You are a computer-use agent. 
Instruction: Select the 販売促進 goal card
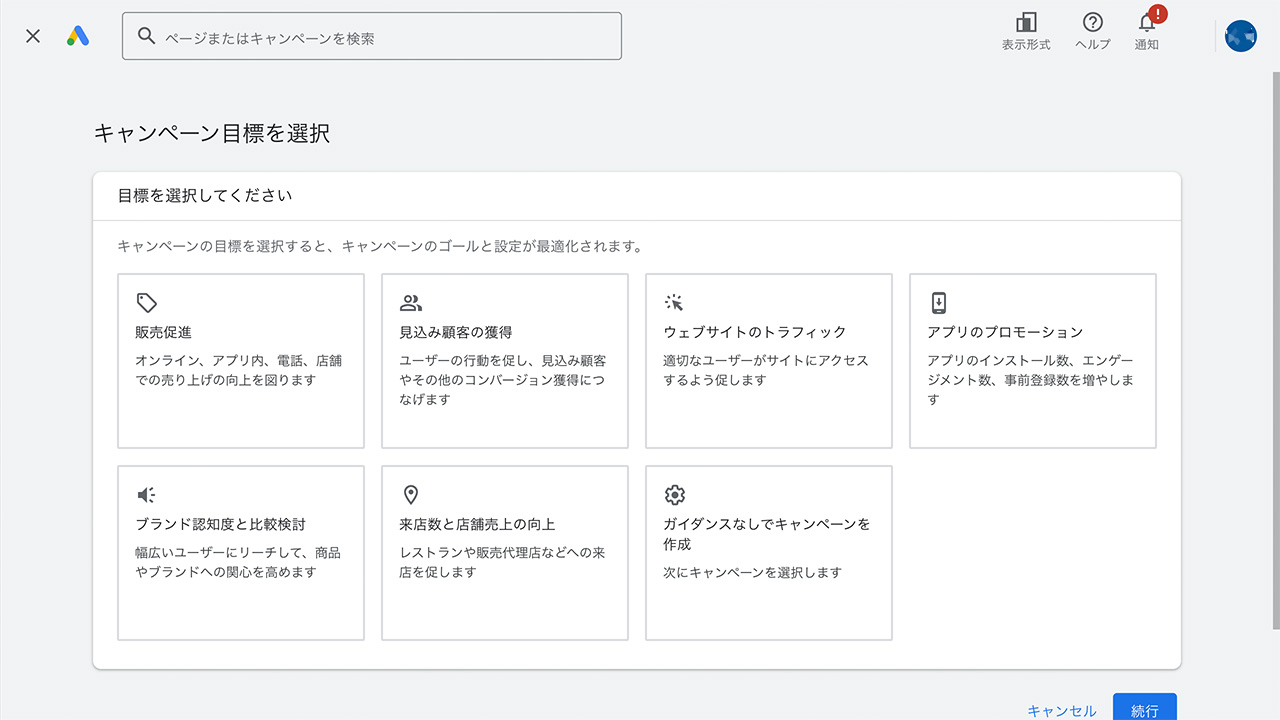pos(240,360)
